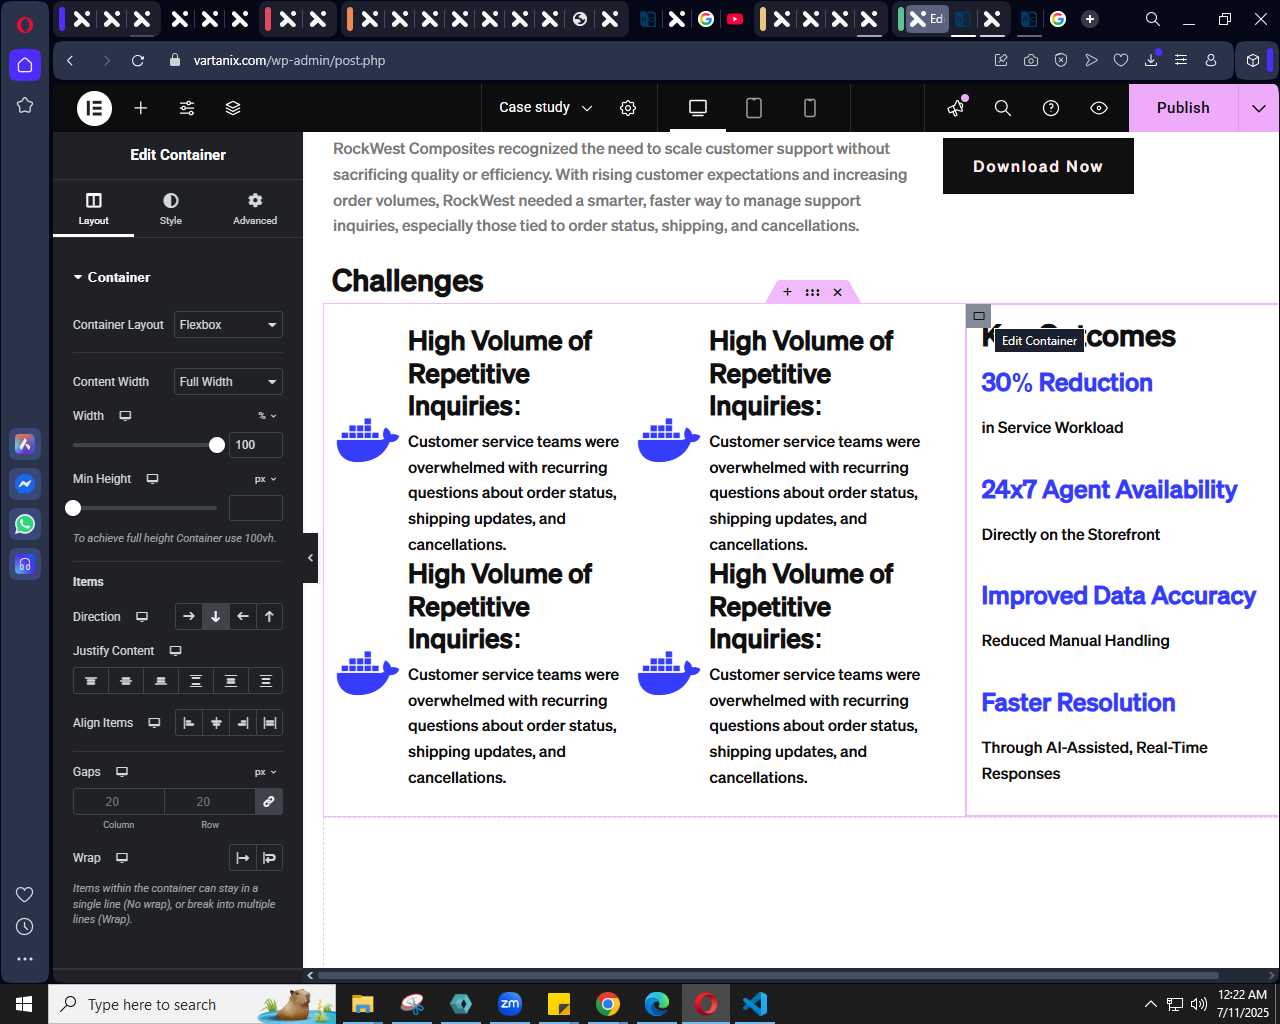The width and height of the screenshot is (1280, 1024).
Task: Change the Min Height px unit dropdown
Action: [266, 479]
